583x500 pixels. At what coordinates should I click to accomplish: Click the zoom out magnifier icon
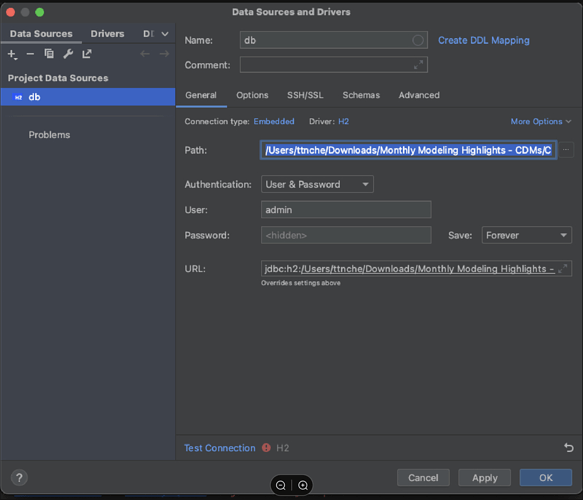pyautogui.click(x=281, y=485)
